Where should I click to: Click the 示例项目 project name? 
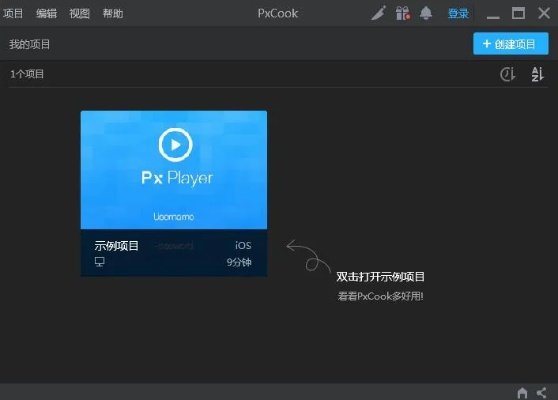[116, 246]
